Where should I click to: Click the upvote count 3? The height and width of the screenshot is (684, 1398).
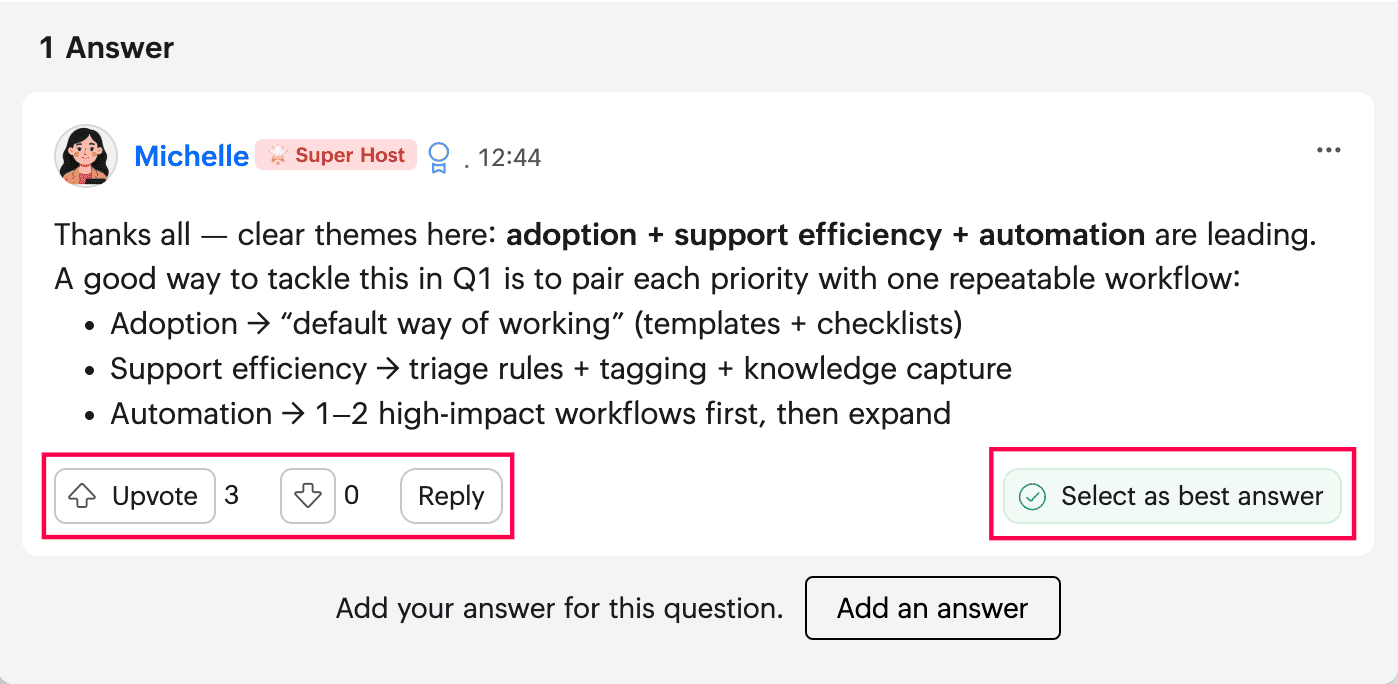coord(232,496)
